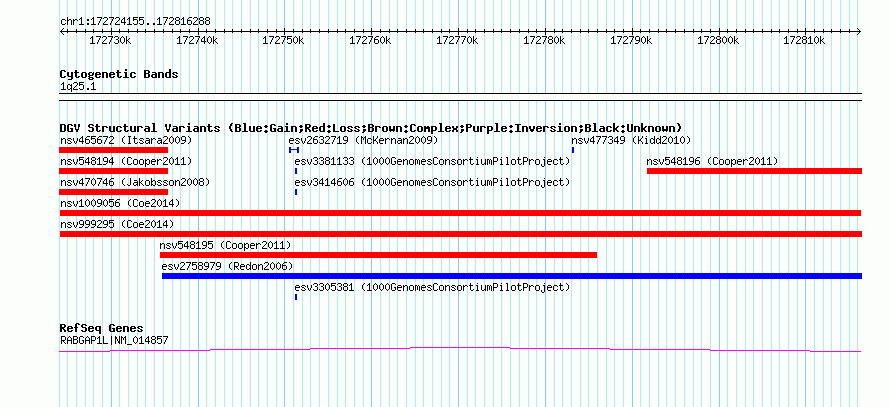The width and height of the screenshot is (890, 407).
Task: Click the 172810k ruler label
Action: pyautogui.click(x=804, y=41)
